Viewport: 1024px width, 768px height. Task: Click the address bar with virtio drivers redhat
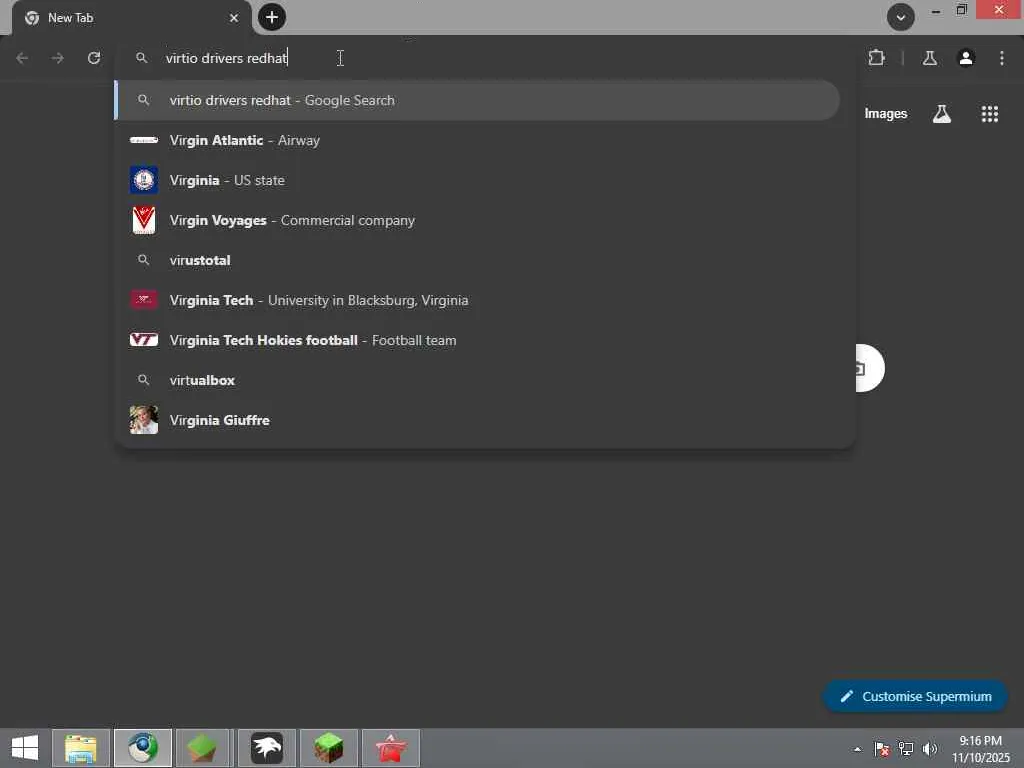[x=484, y=58]
